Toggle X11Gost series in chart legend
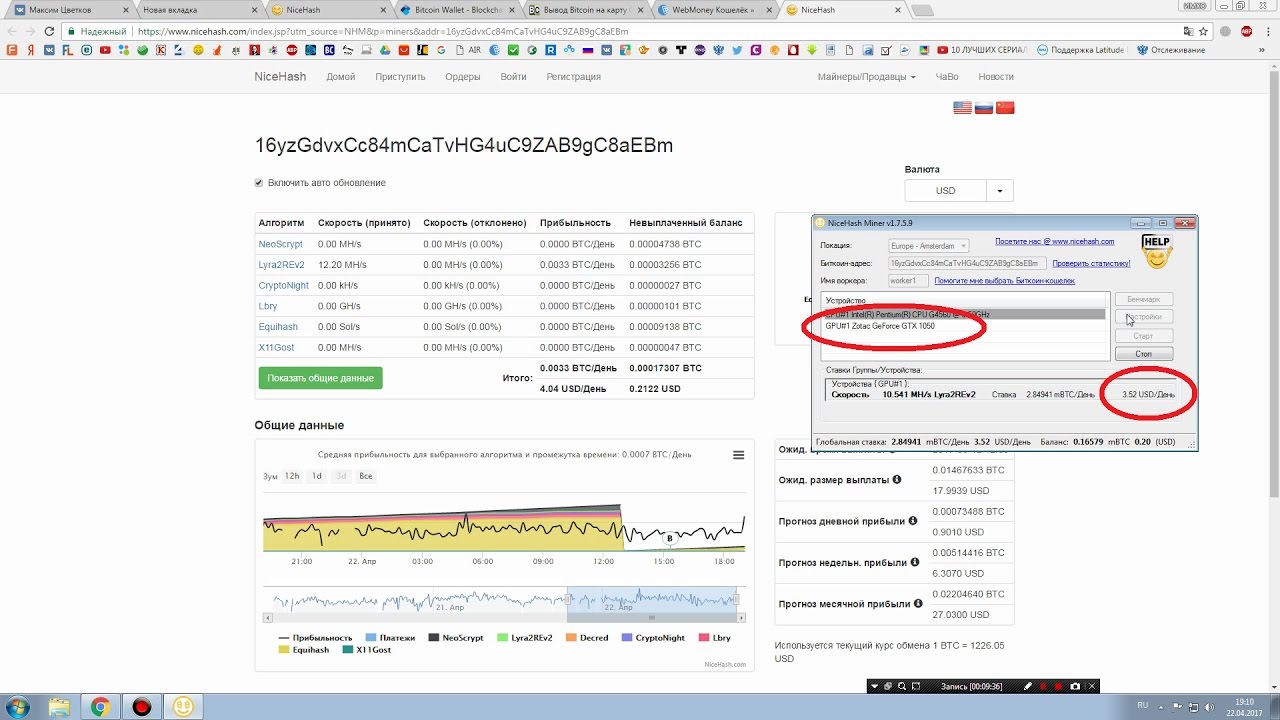 tap(366, 650)
